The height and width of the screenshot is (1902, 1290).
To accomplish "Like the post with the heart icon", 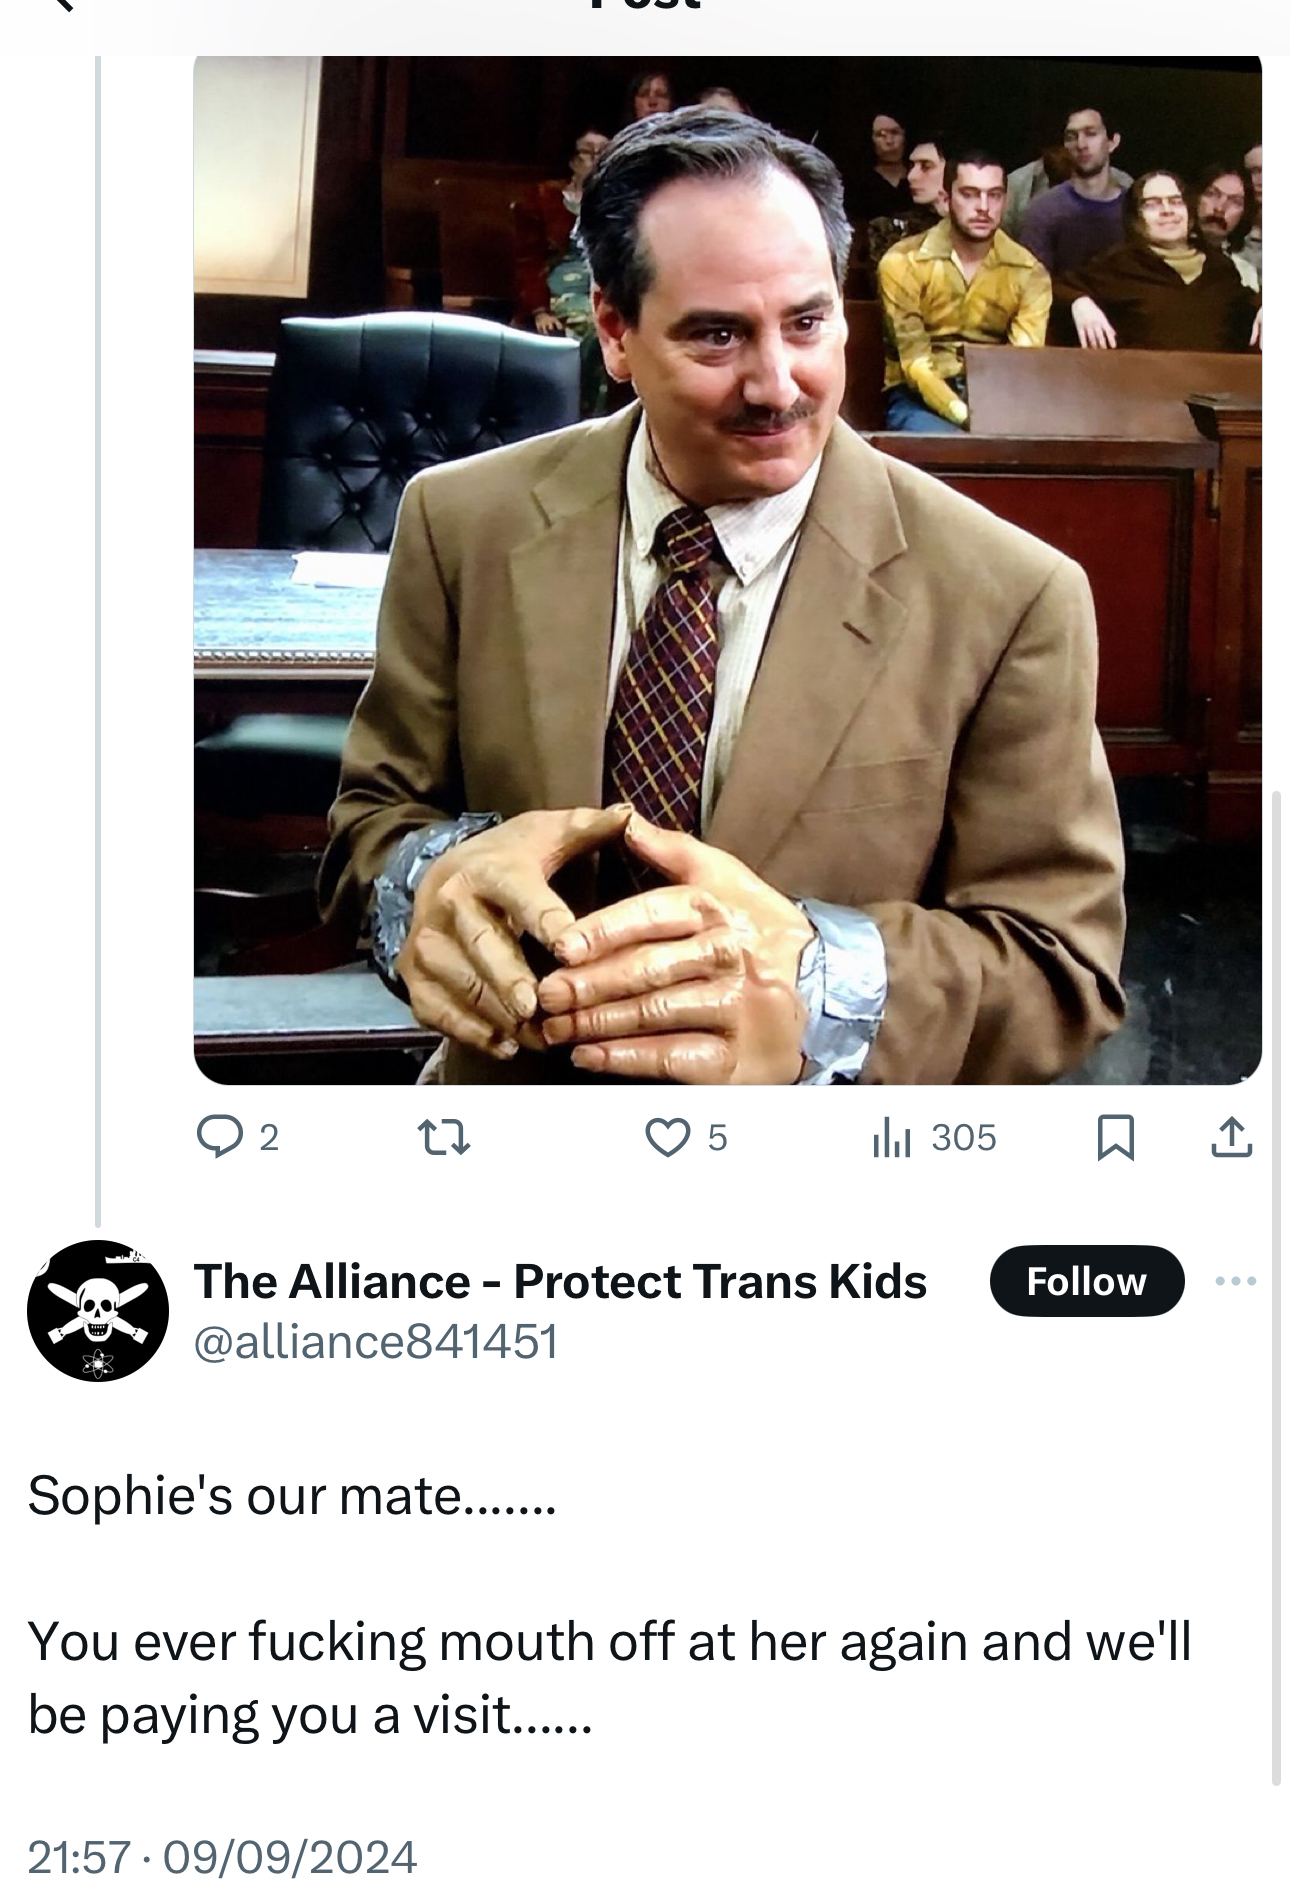I will point(666,1138).
